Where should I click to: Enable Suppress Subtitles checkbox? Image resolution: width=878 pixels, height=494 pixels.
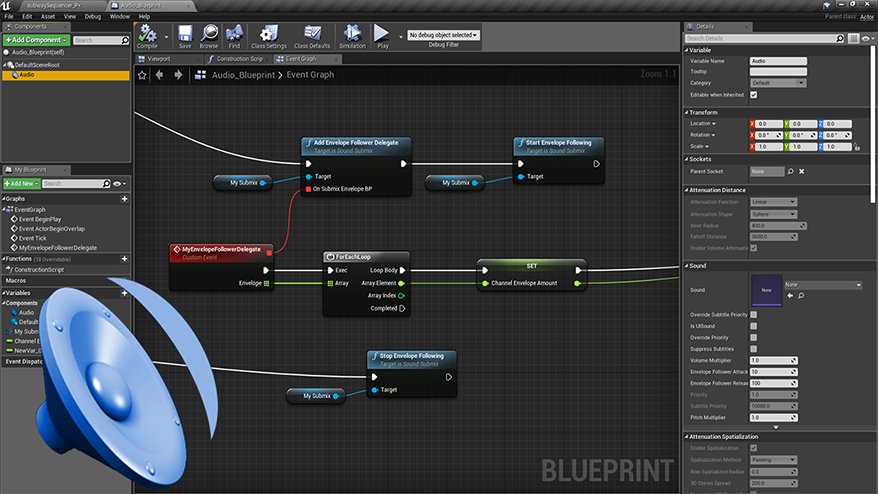pos(754,349)
